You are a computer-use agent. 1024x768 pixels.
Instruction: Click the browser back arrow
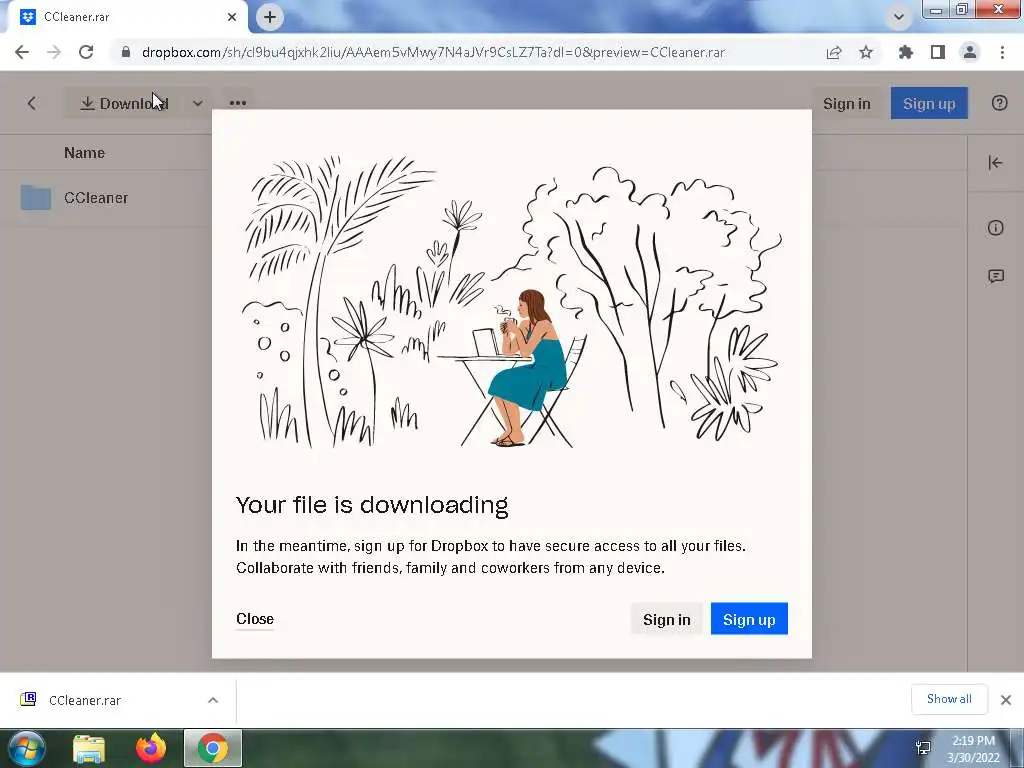point(22,52)
